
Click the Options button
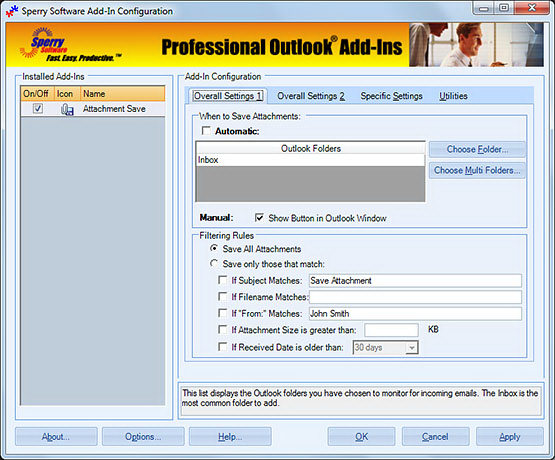[143, 437]
